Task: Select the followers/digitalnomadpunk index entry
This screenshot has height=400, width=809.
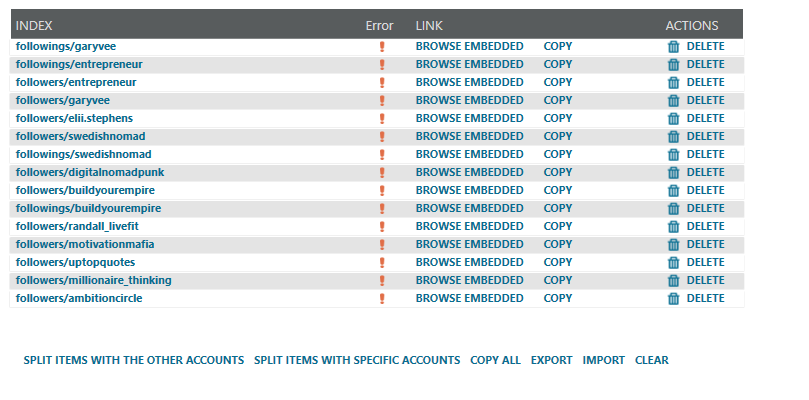Action: [x=90, y=172]
